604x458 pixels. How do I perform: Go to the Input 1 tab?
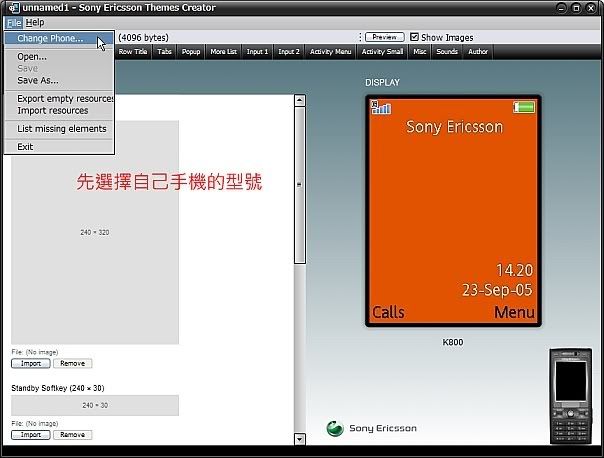pos(257,52)
